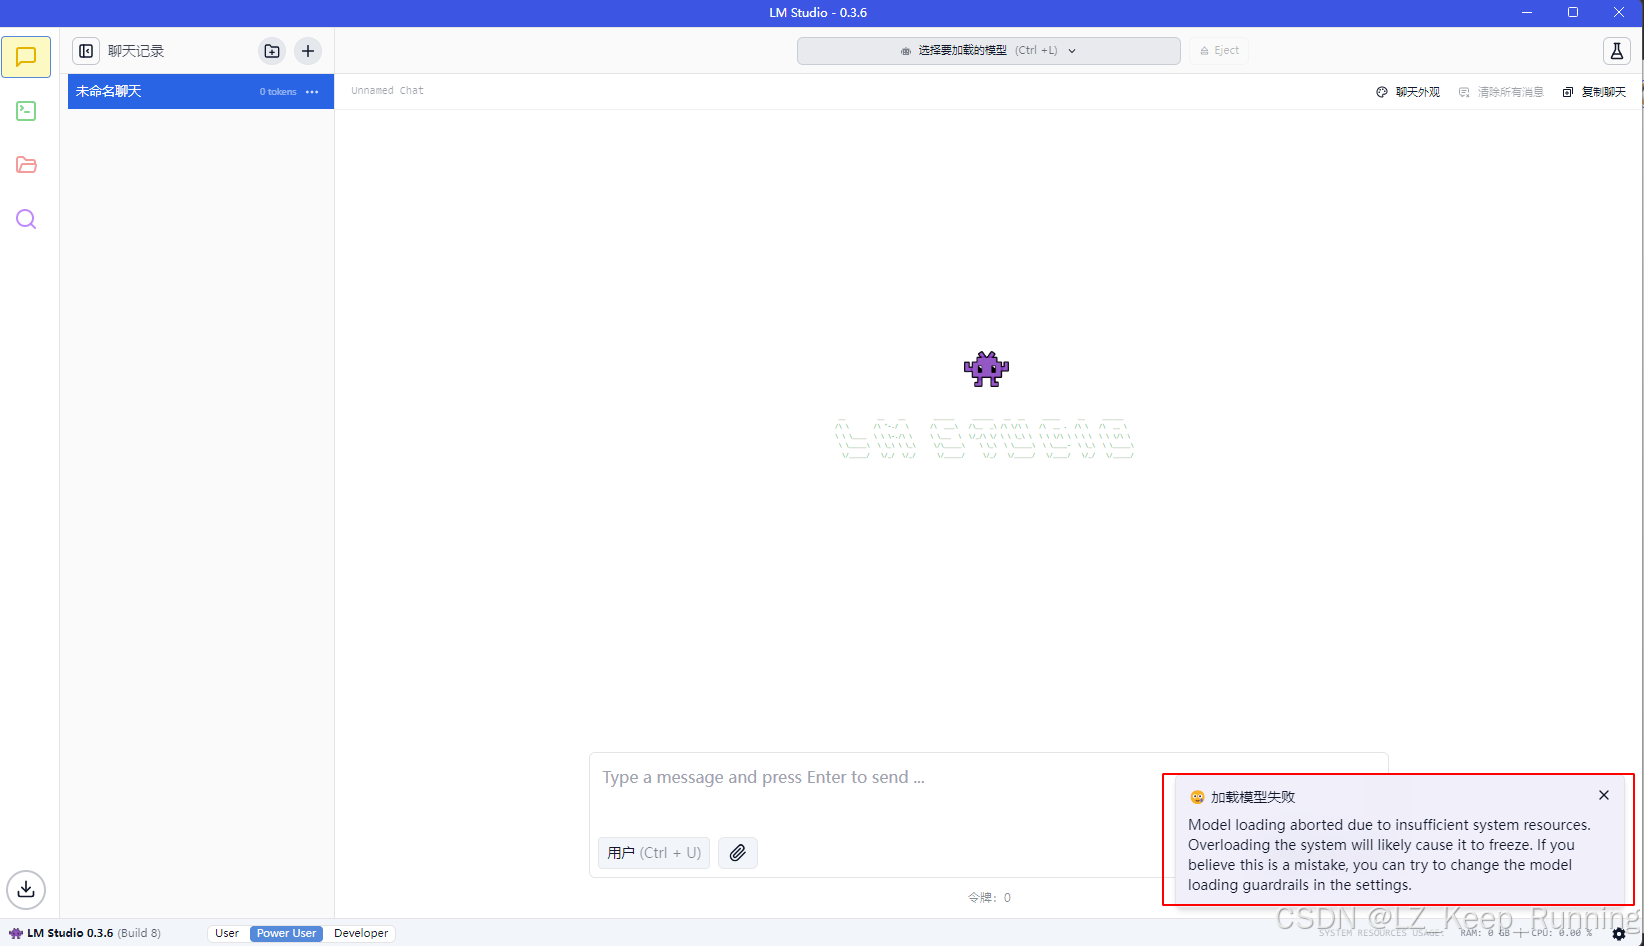Collapse the chat history sidebar panel
1644x946 pixels.
tap(87, 51)
